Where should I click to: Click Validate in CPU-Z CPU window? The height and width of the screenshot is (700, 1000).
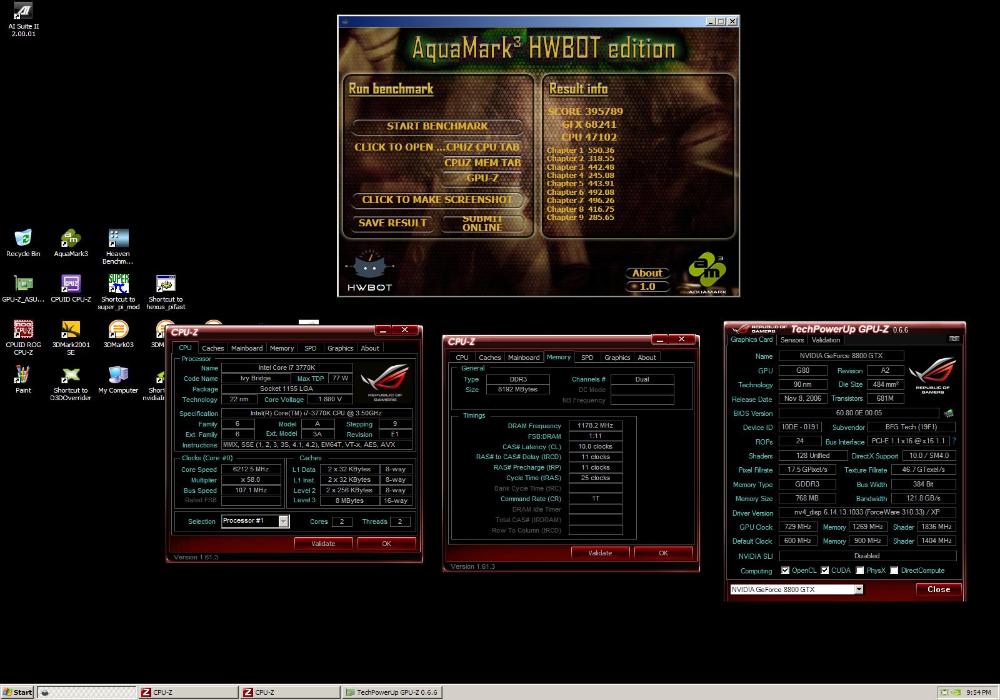click(x=323, y=544)
